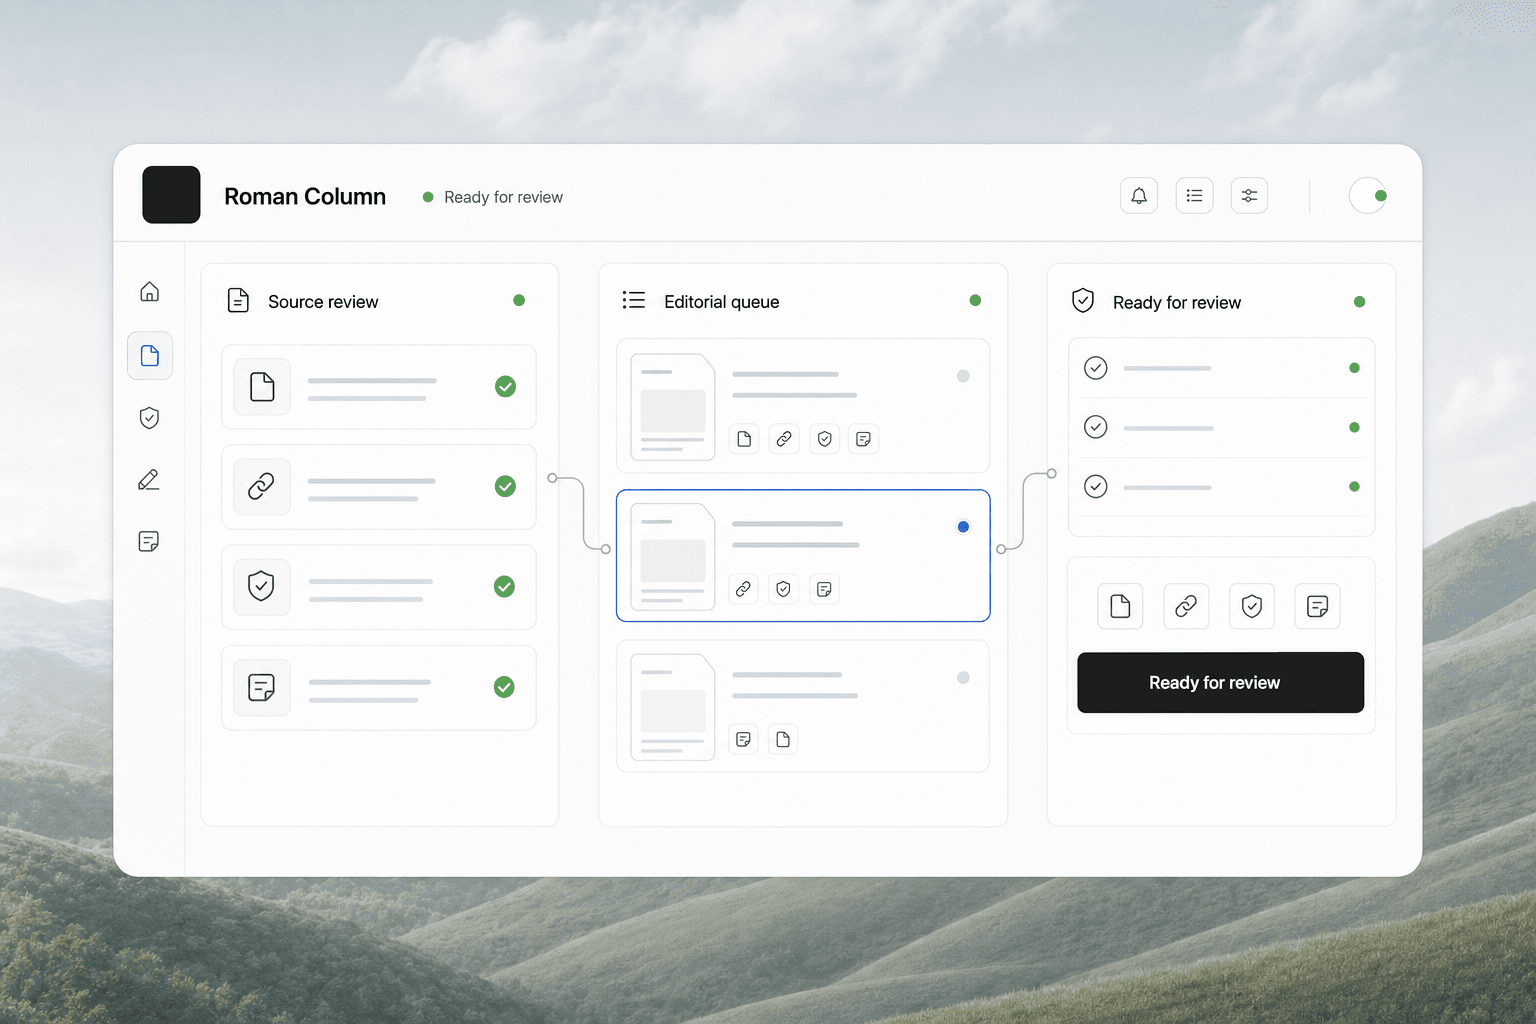Open the shield check page in sidebar

(x=149, y=418)
